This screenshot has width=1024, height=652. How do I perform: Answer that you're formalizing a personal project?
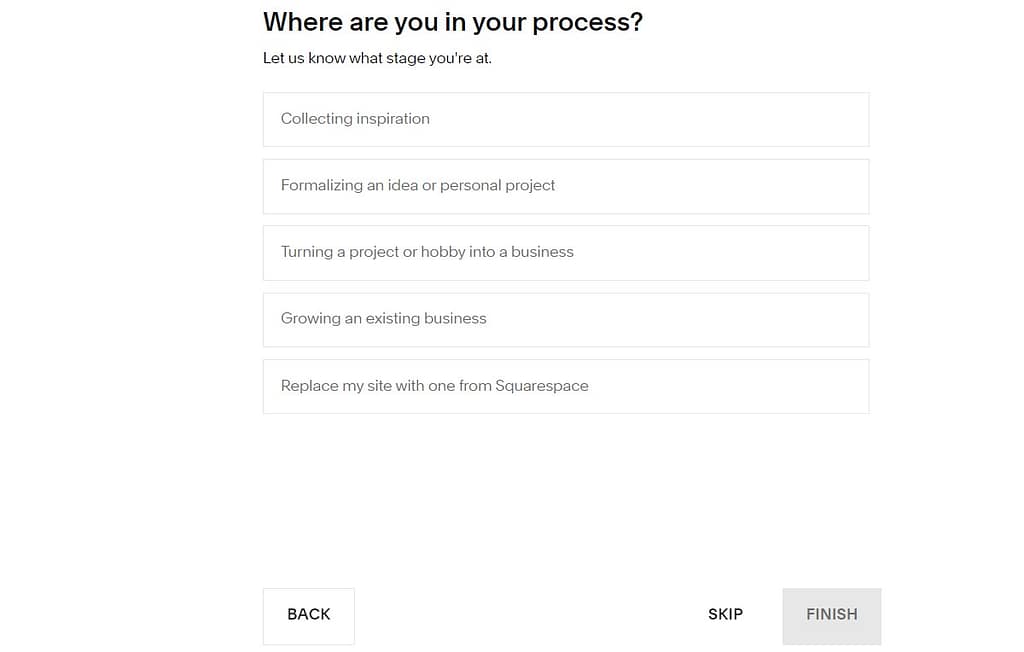click(565, 186)
